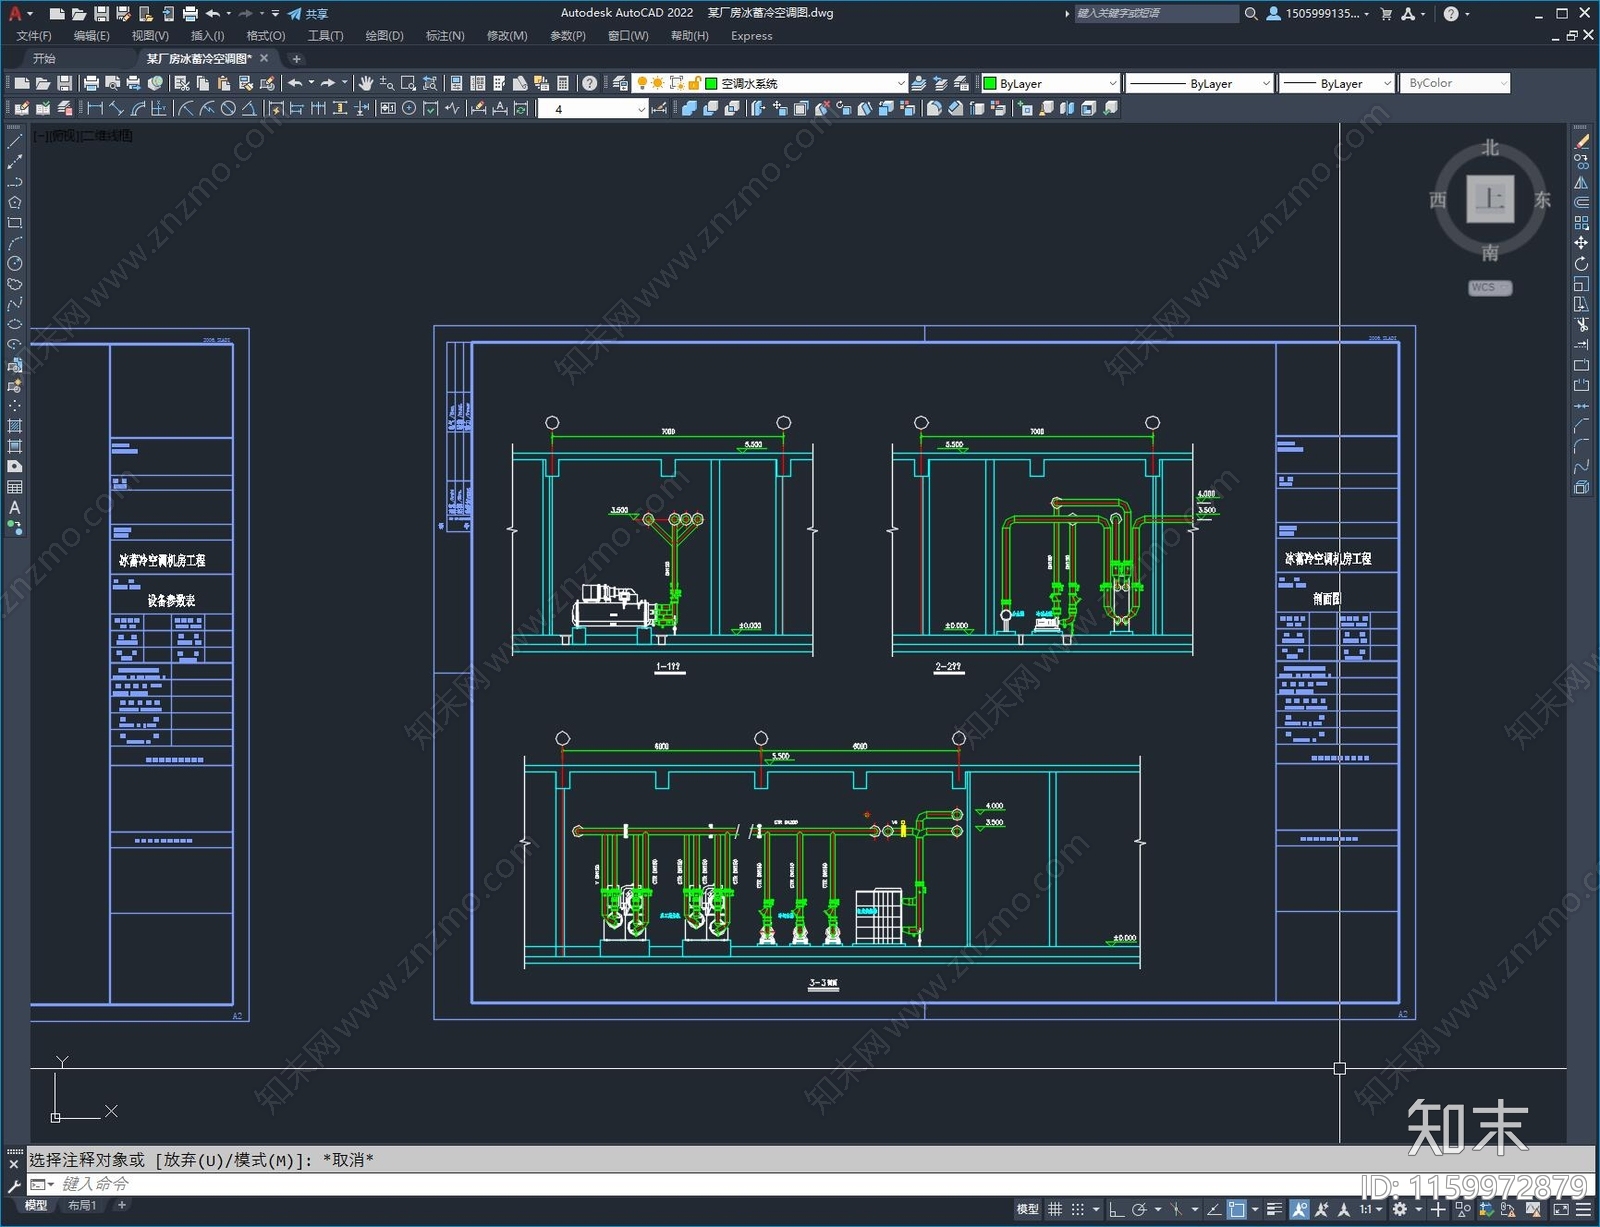
Task: Toggle lineweight display in status bar
Action: 1274,1209
